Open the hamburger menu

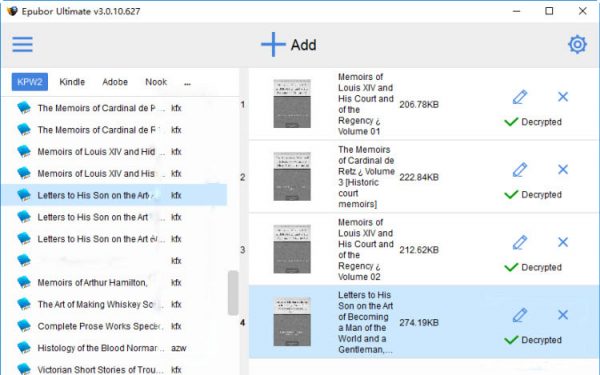22,44
